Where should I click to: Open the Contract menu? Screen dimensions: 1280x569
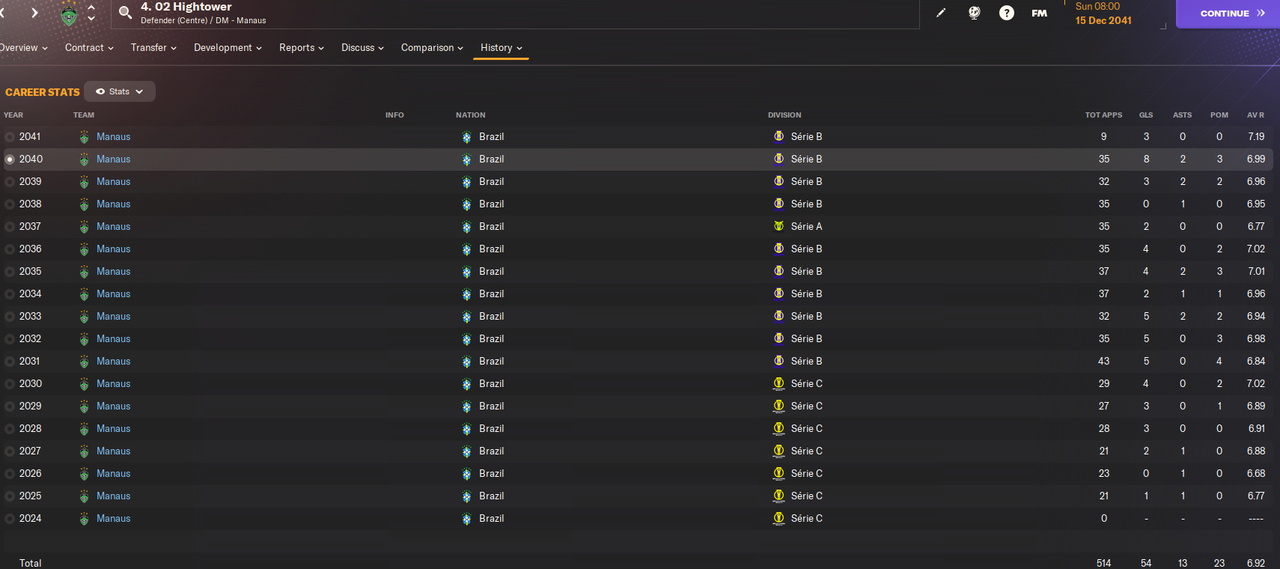(x=89, y=47)
